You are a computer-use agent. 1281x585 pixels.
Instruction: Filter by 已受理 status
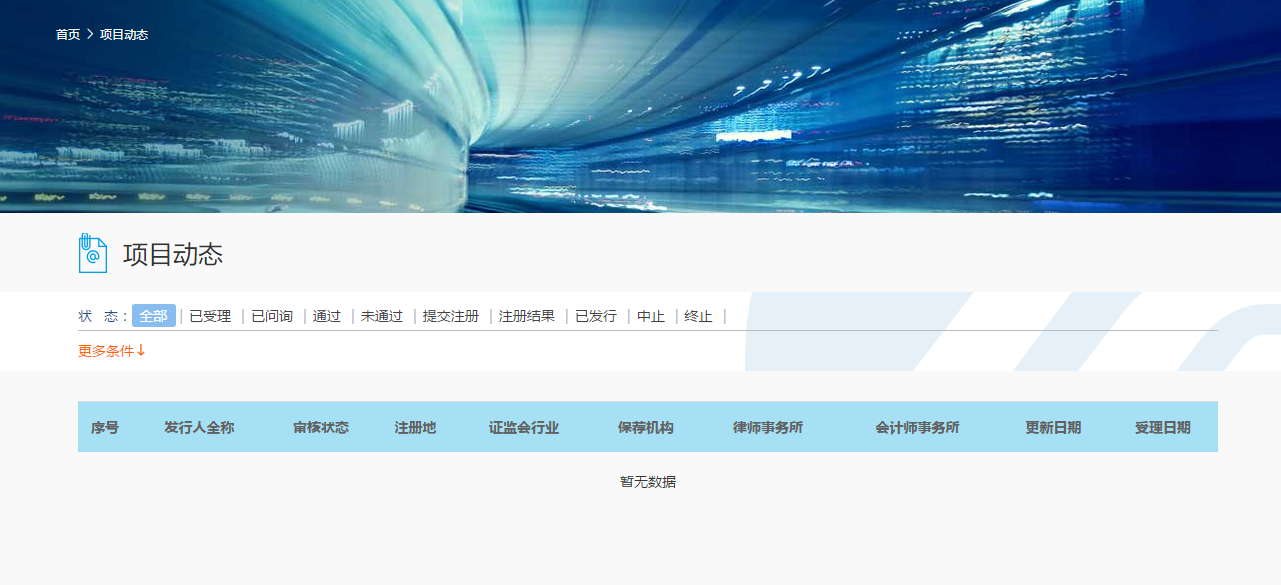[210, 316]
